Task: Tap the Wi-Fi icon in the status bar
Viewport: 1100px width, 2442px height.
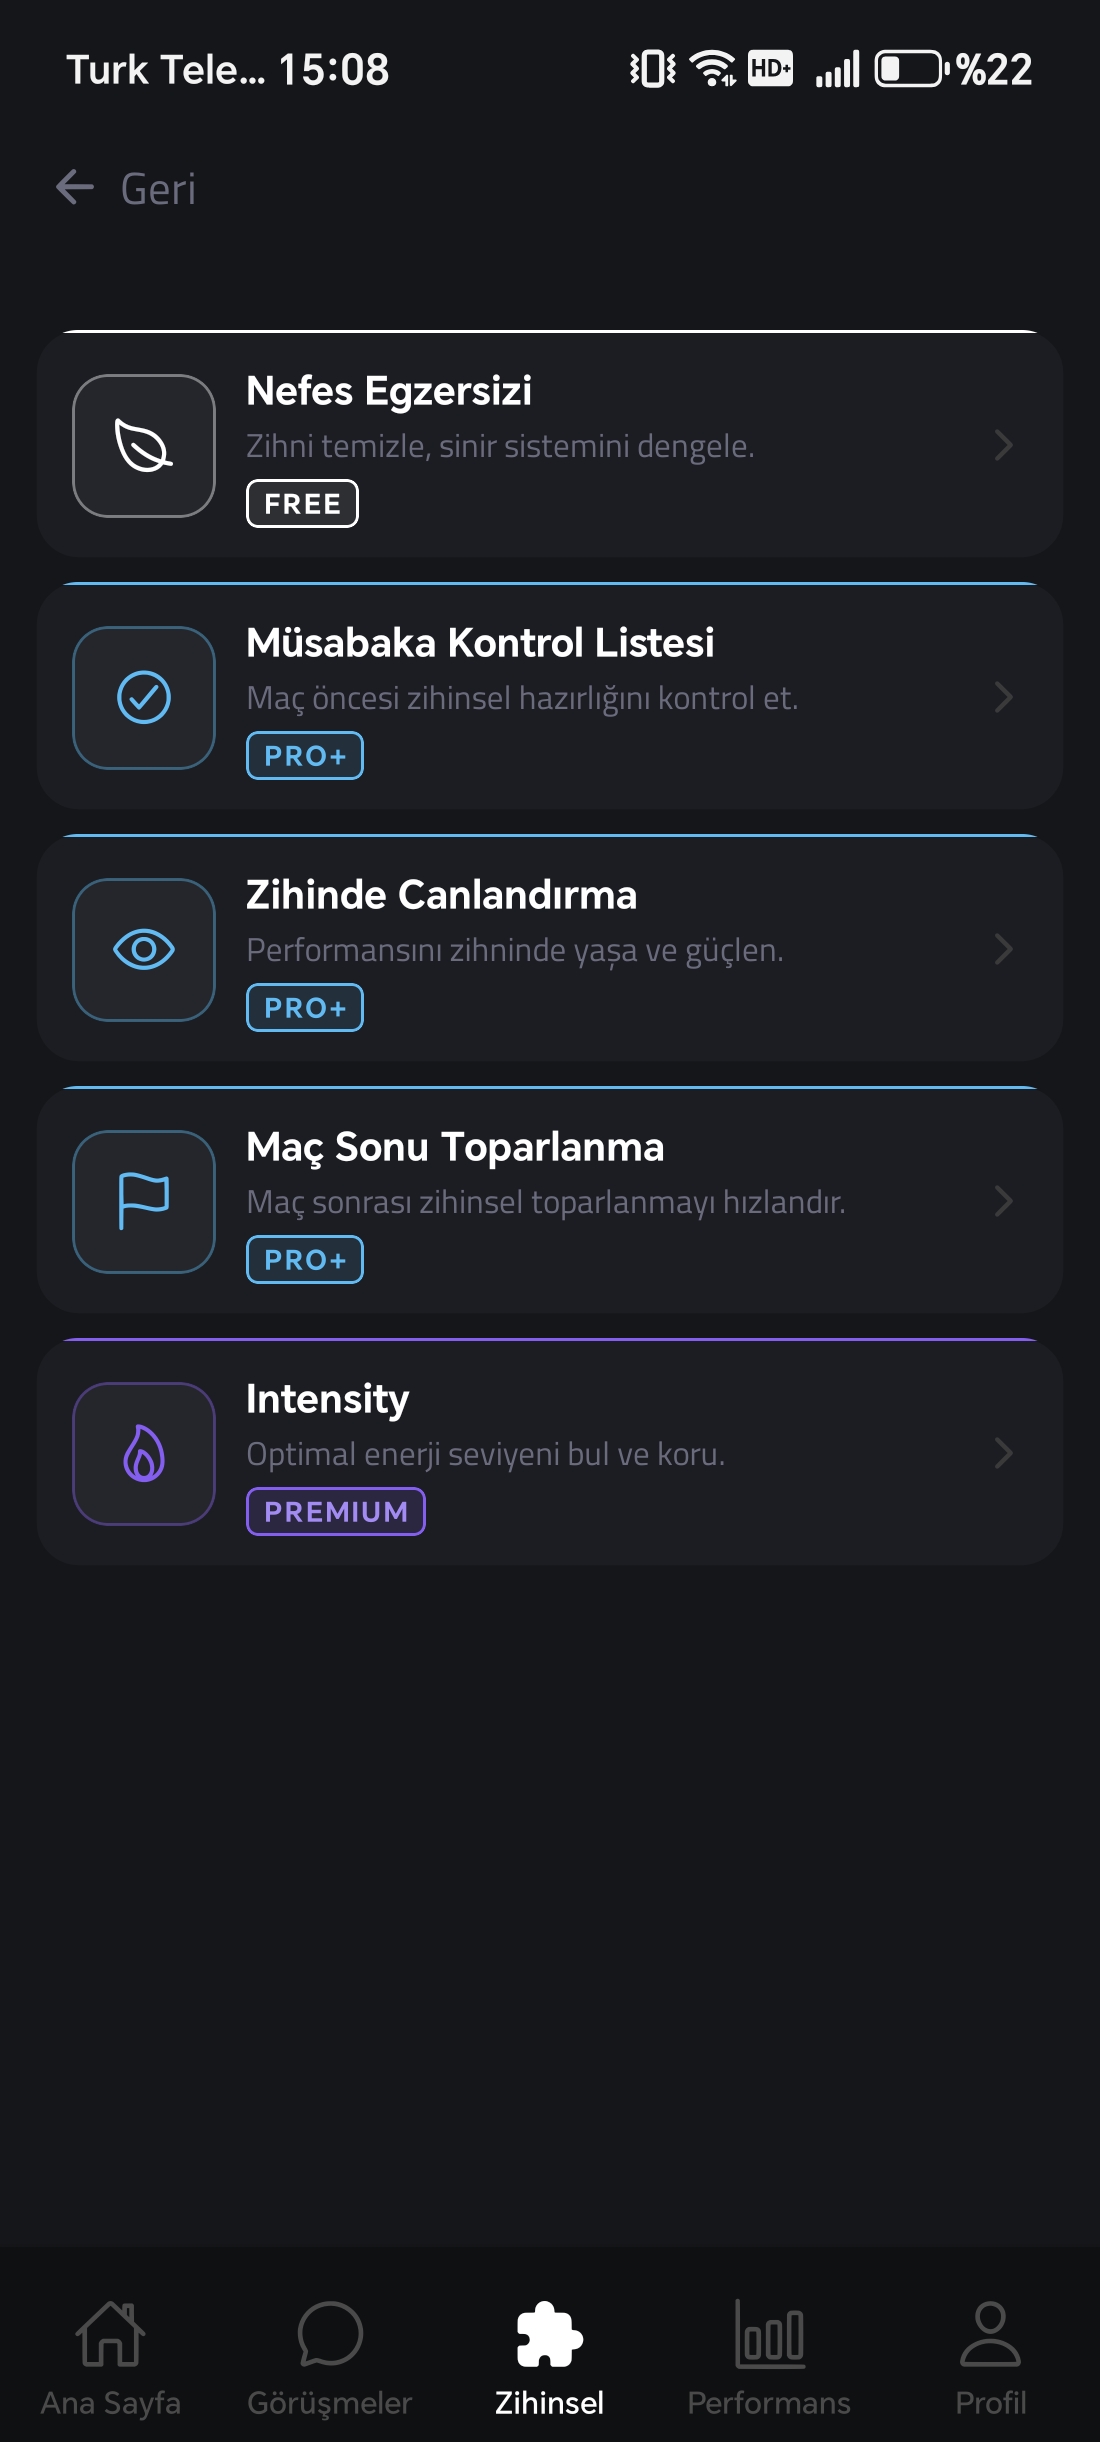Action: (x=713, y=69)
